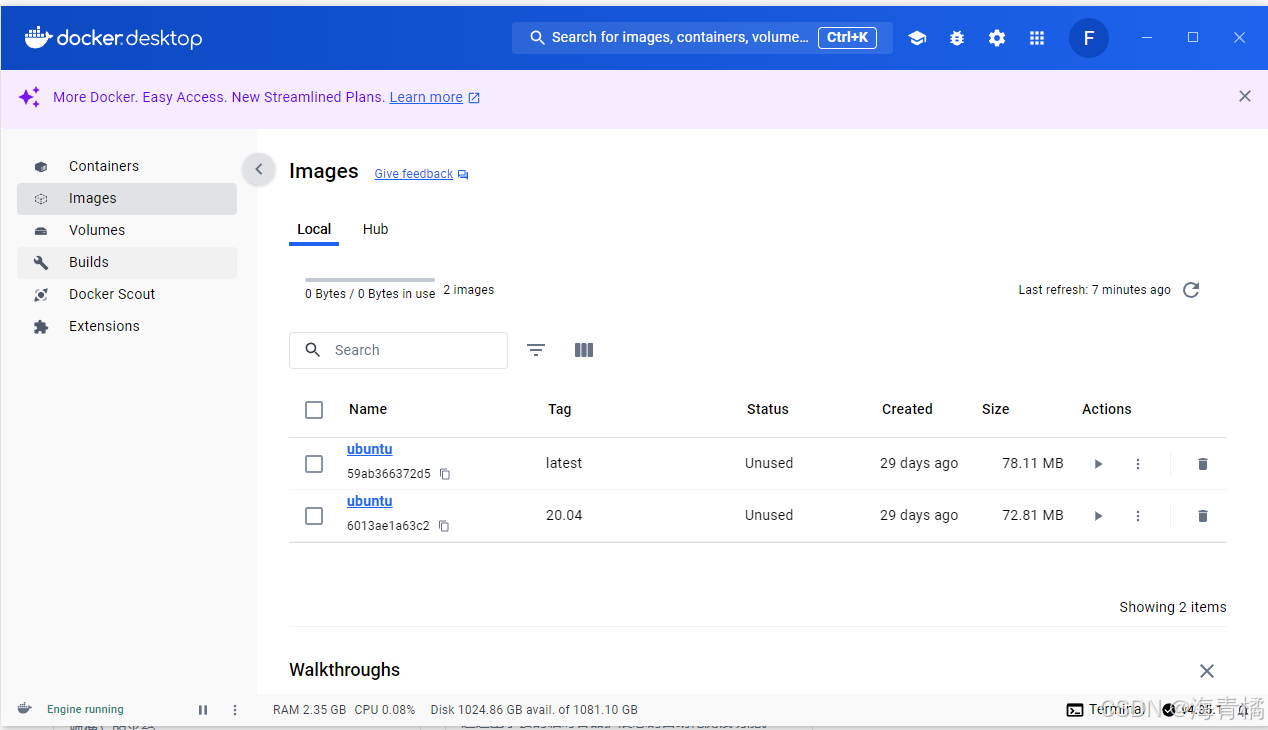Sort by the Tag column header
The height and width of the screenshot is (730, 1268).
click(x=560, y=409)
